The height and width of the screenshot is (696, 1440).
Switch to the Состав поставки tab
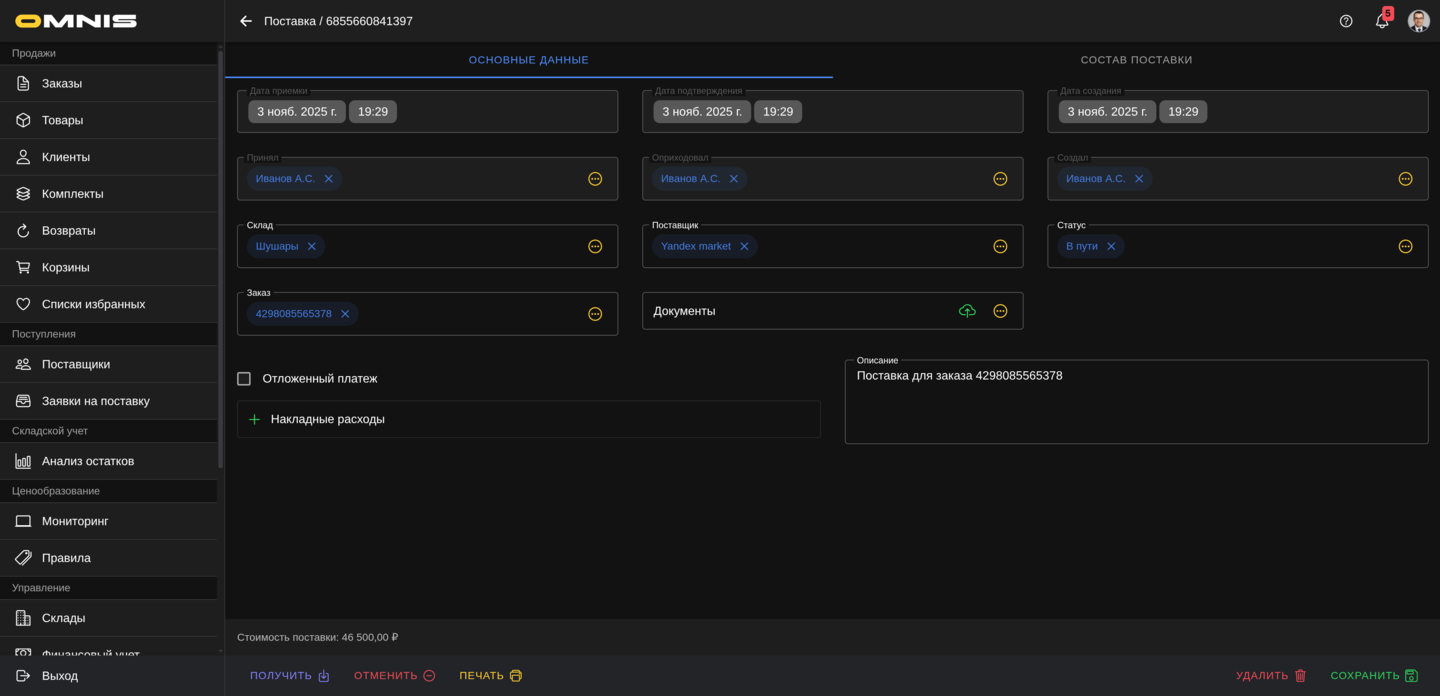1136,60
